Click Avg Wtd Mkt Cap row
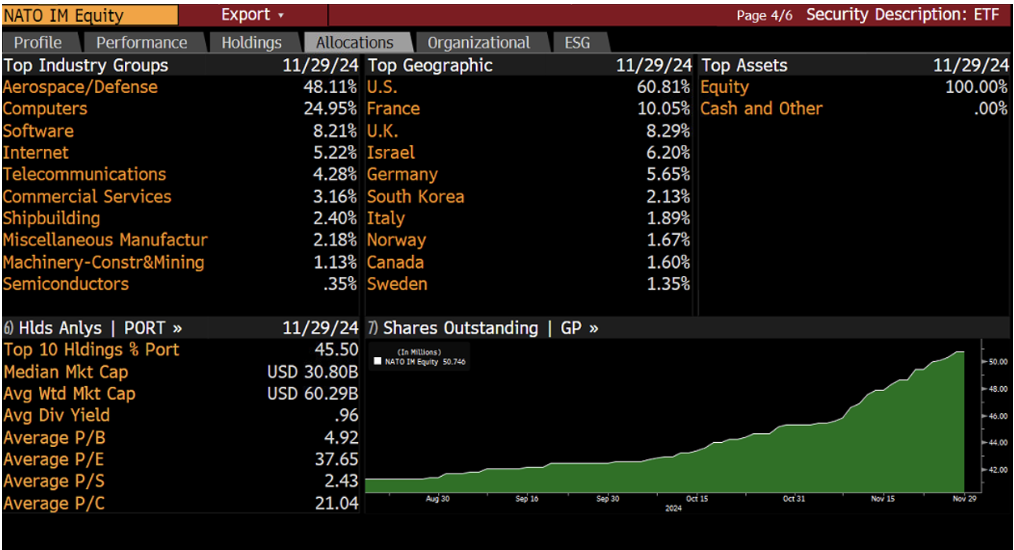Screen dimensions: 1014x550 [x=180, y=394]
